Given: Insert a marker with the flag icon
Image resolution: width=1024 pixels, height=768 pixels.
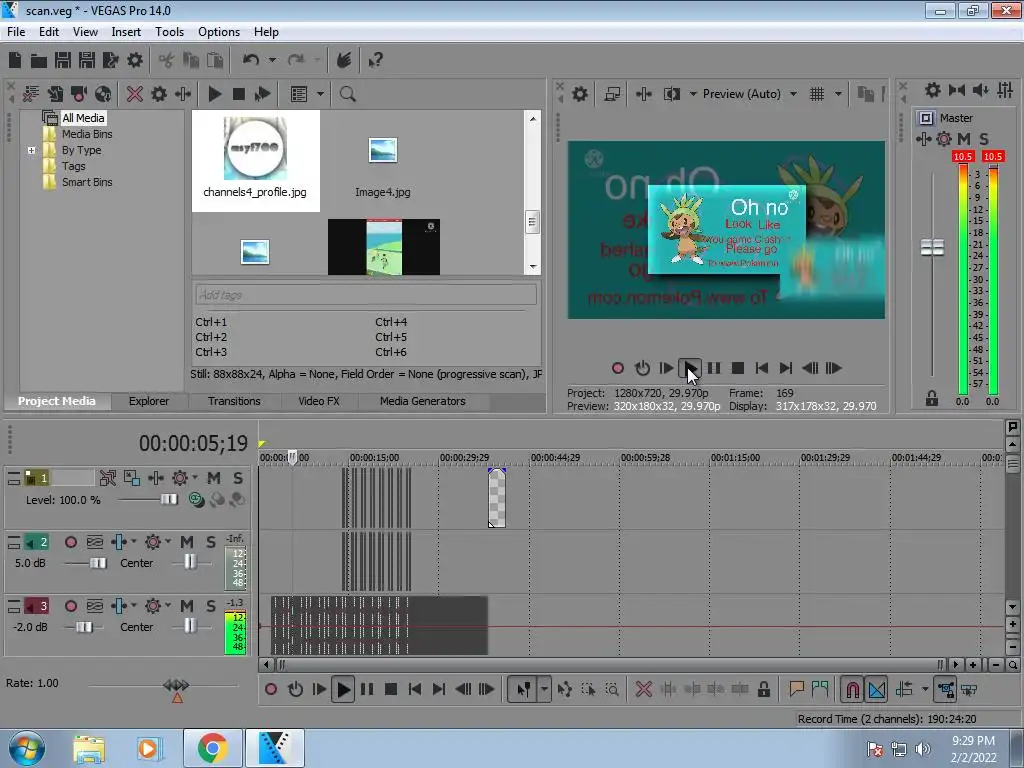Looking at the screenshot, I should [x=796, y=689].
